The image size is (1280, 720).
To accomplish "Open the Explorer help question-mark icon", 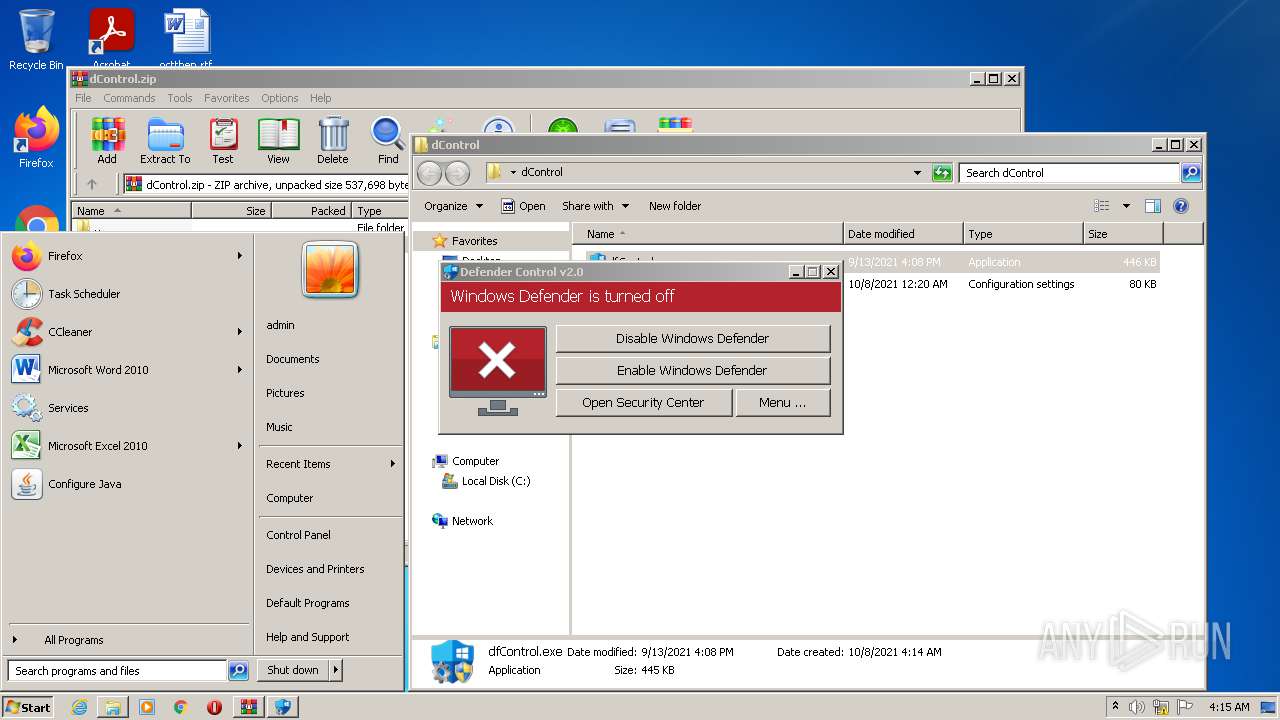I will click(1180, 206).
